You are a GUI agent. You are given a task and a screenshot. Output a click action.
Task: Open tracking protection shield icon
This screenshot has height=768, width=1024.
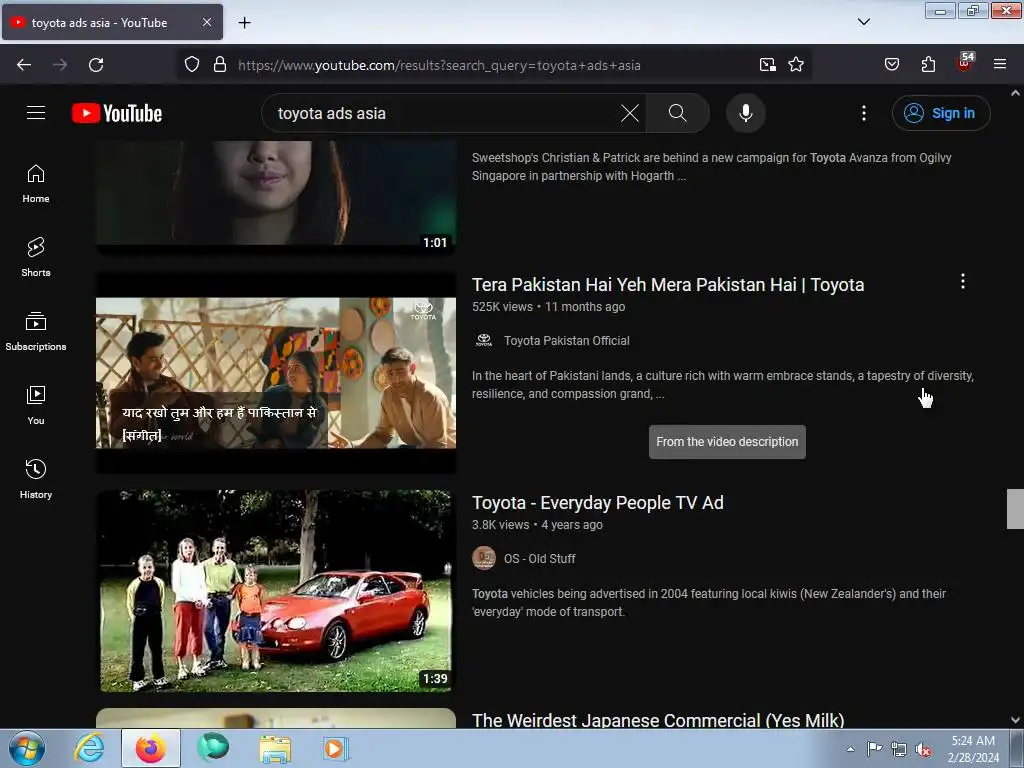coord(191,65)
